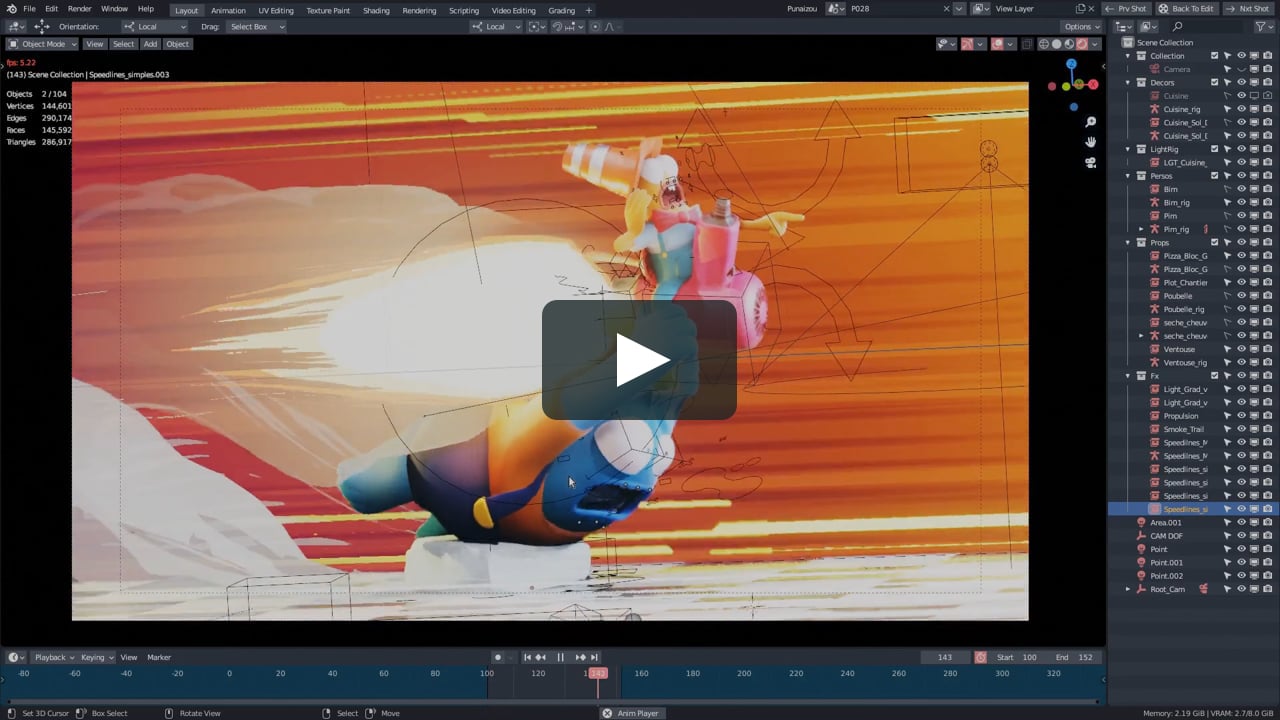Pause the animation playback
Screen dimensions: 1280x720
(x=560, y=657)
